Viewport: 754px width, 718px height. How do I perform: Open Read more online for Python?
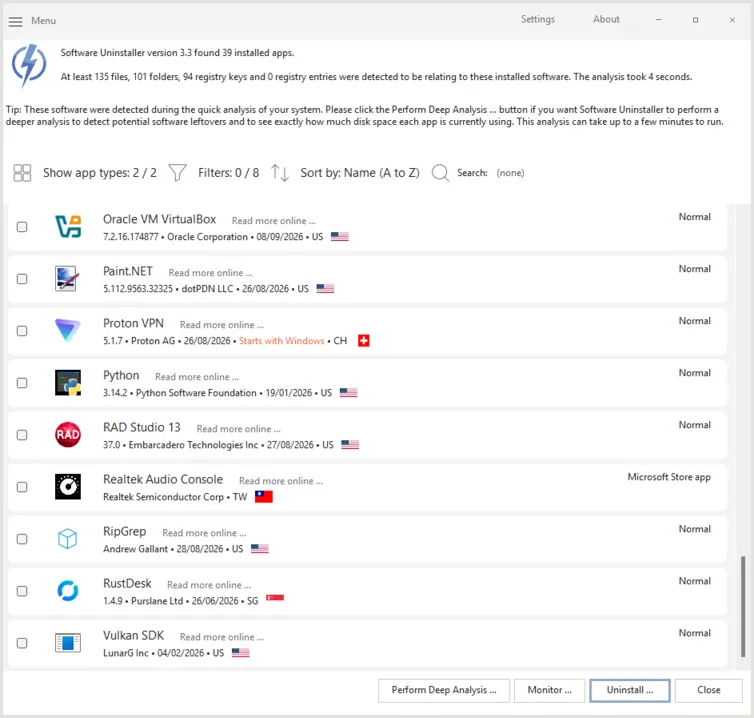click(x=197, y=377)
